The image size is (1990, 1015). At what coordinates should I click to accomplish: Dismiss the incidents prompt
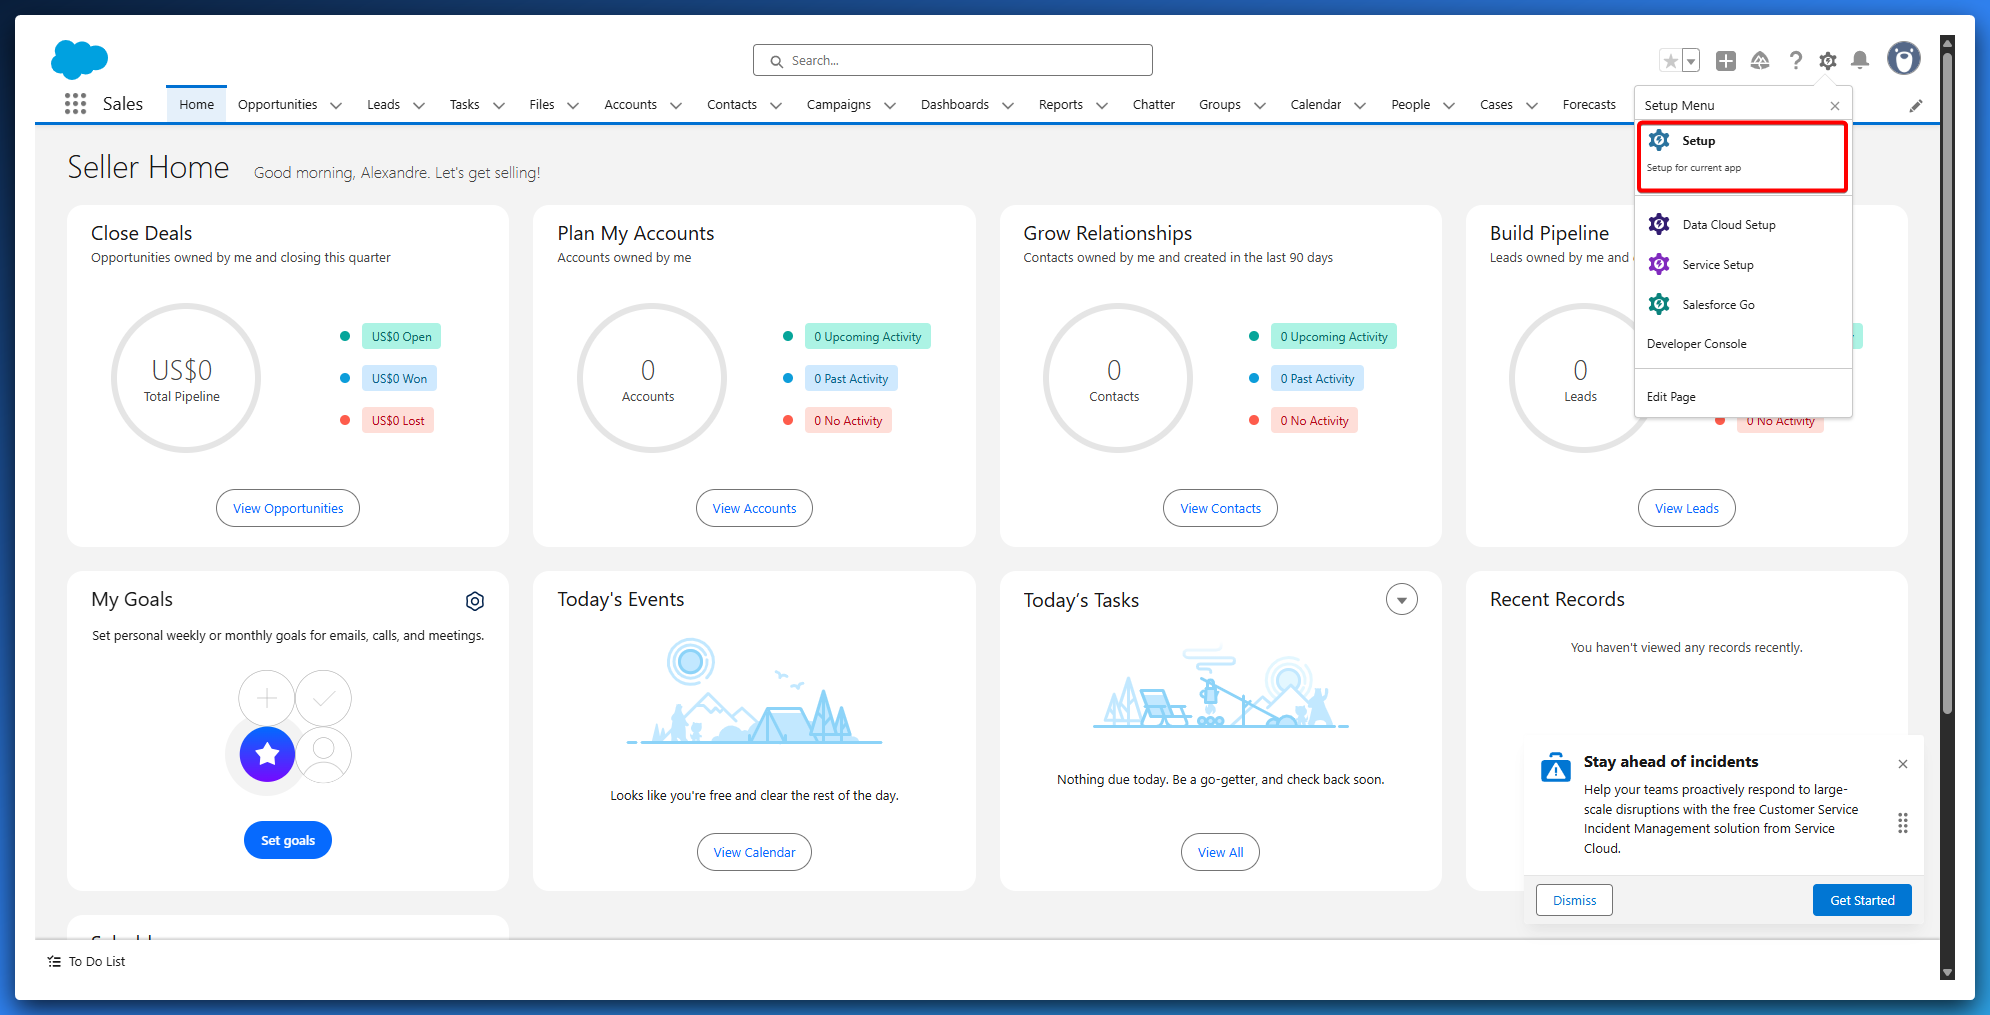(x=1574, y=900)
